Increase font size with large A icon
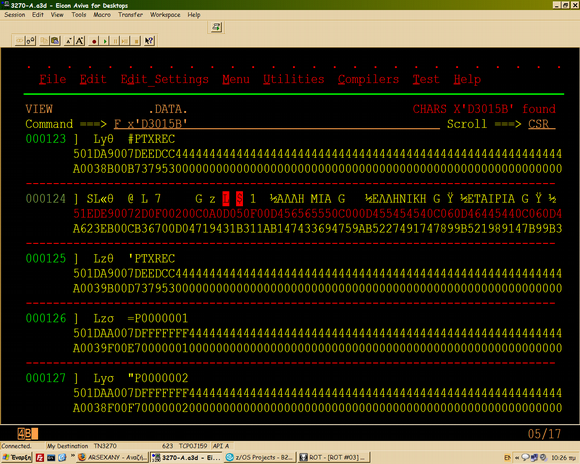 [80, 41]
